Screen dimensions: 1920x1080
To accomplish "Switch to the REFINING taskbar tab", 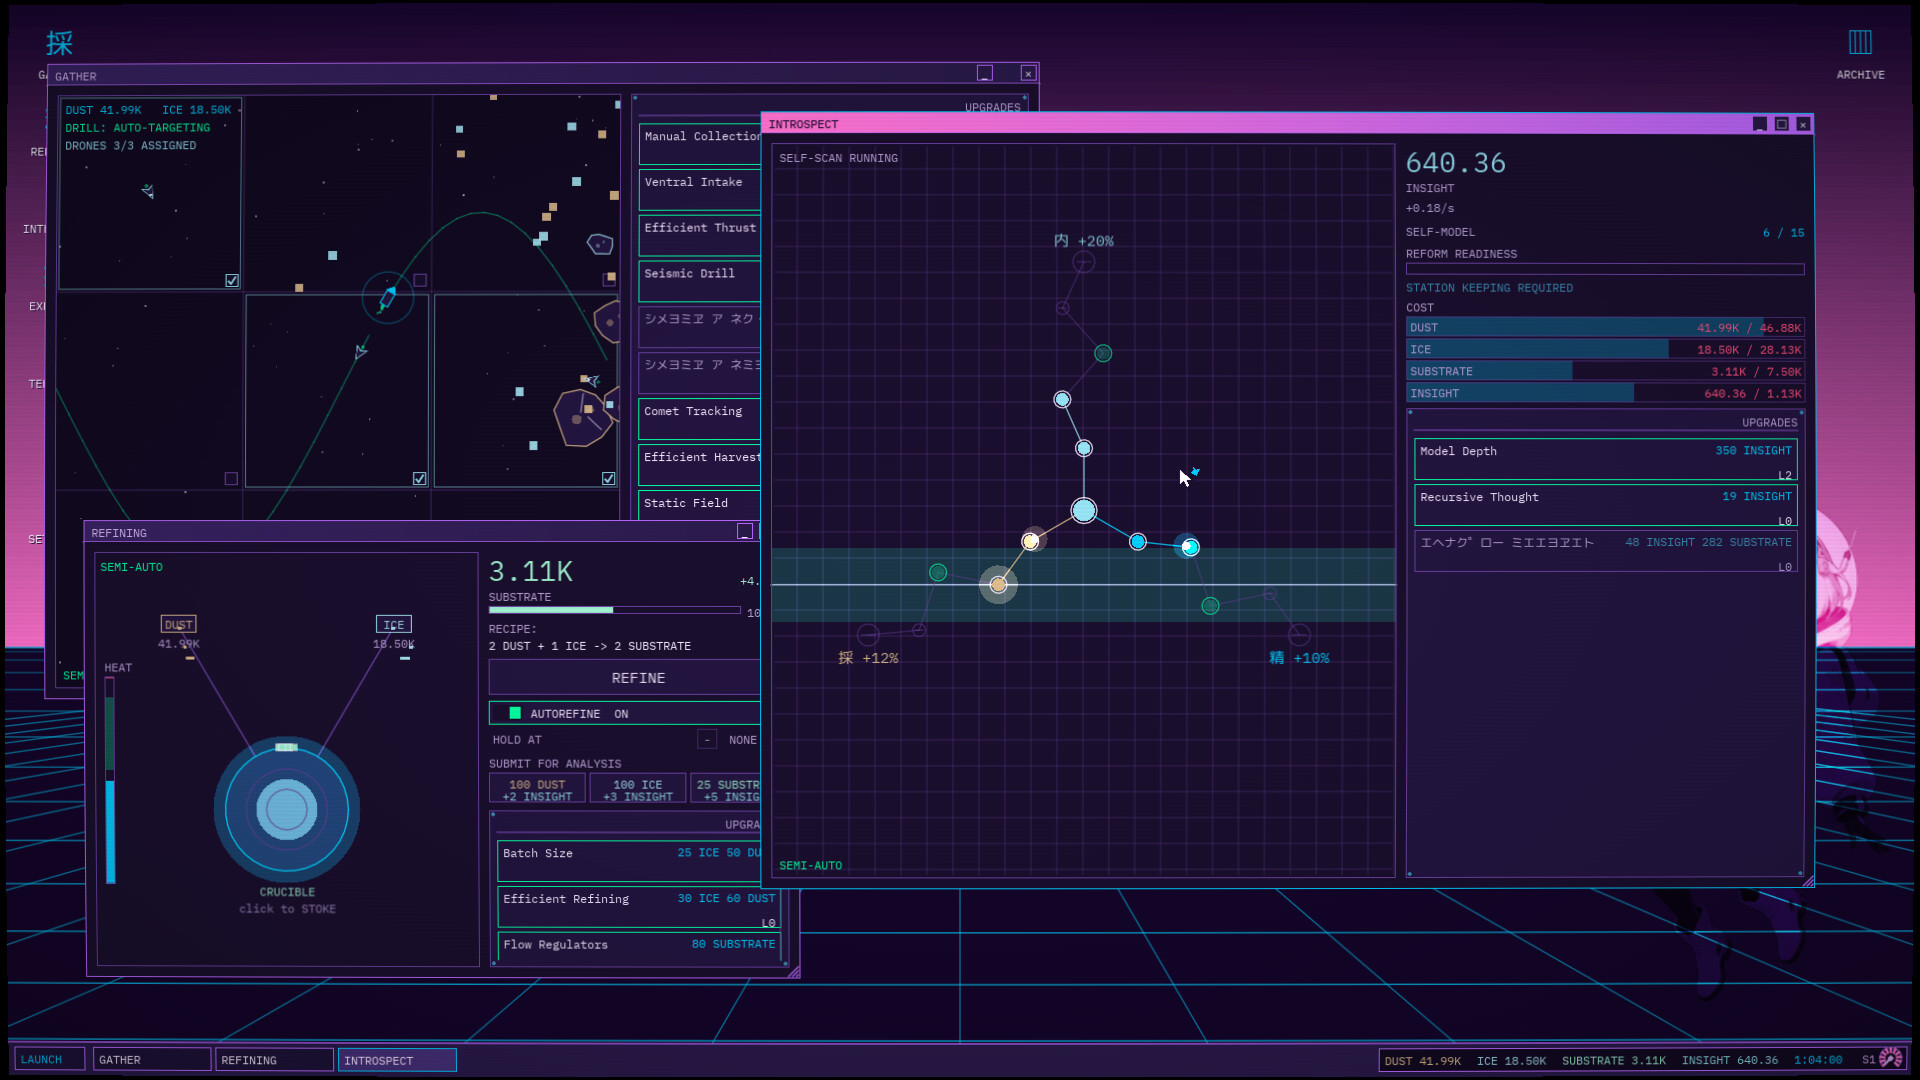I will click(x=274, y=1060).
